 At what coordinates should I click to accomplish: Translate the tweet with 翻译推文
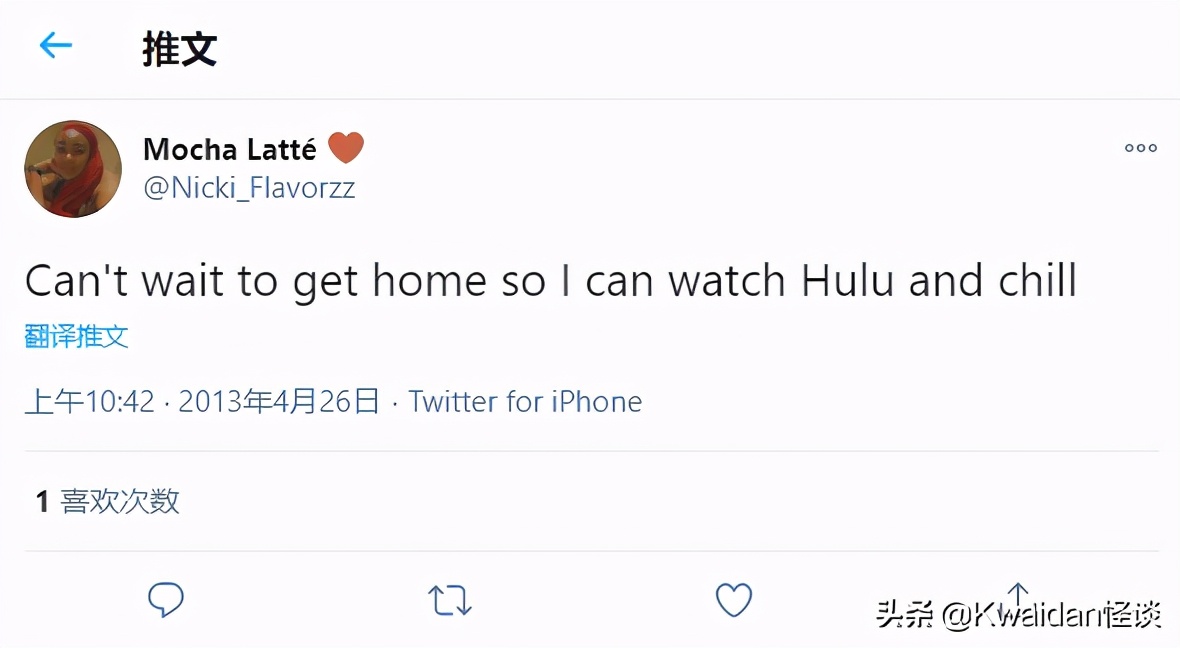tap(75, 336)
